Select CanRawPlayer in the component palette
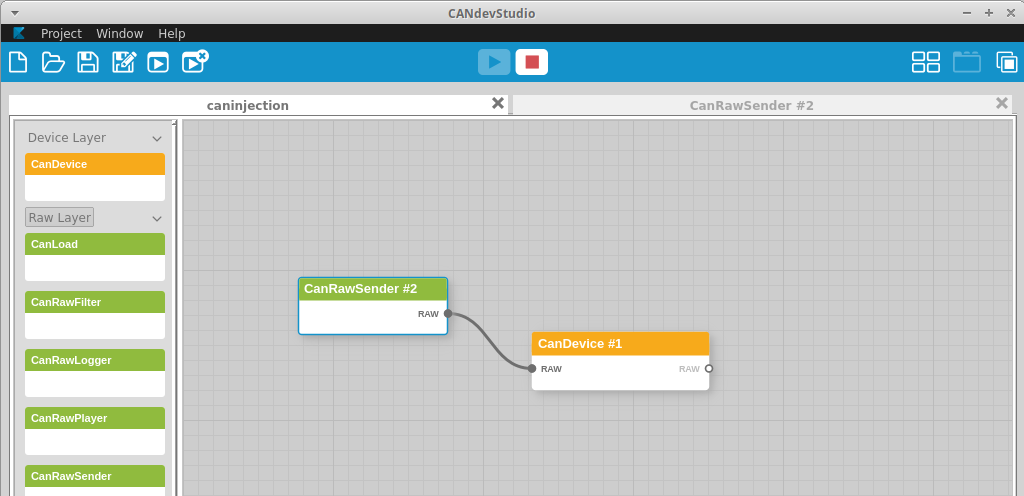1024x496 pixels. (x=95, y=431)
